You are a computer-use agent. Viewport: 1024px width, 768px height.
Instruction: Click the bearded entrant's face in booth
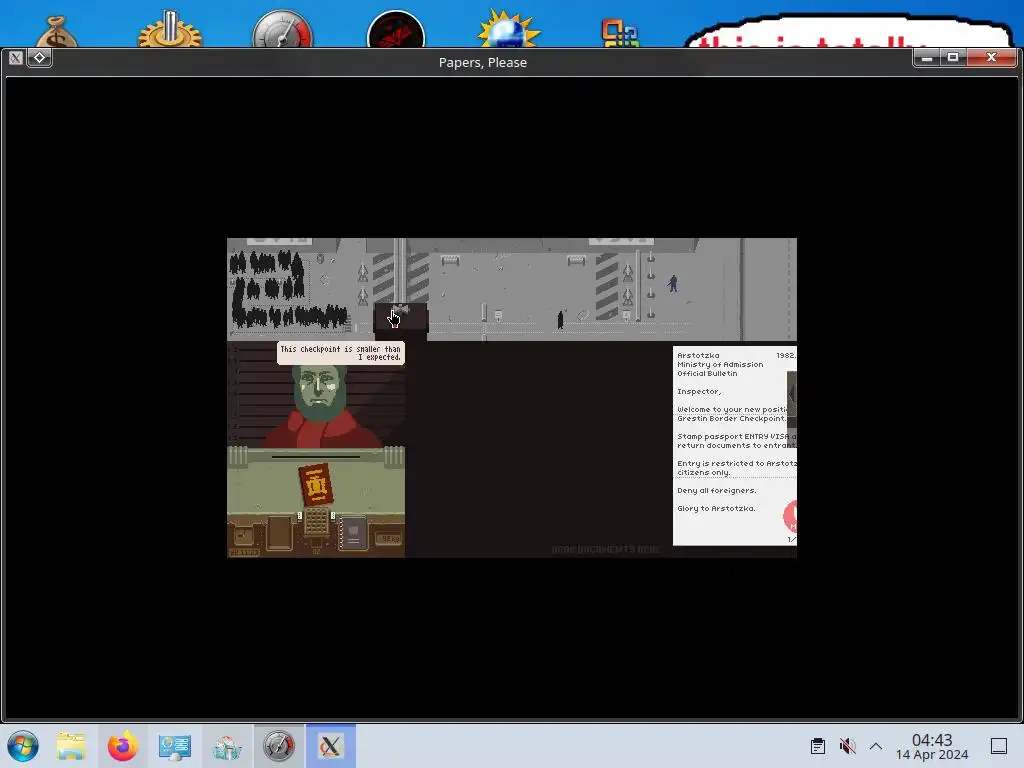(319, 391)
